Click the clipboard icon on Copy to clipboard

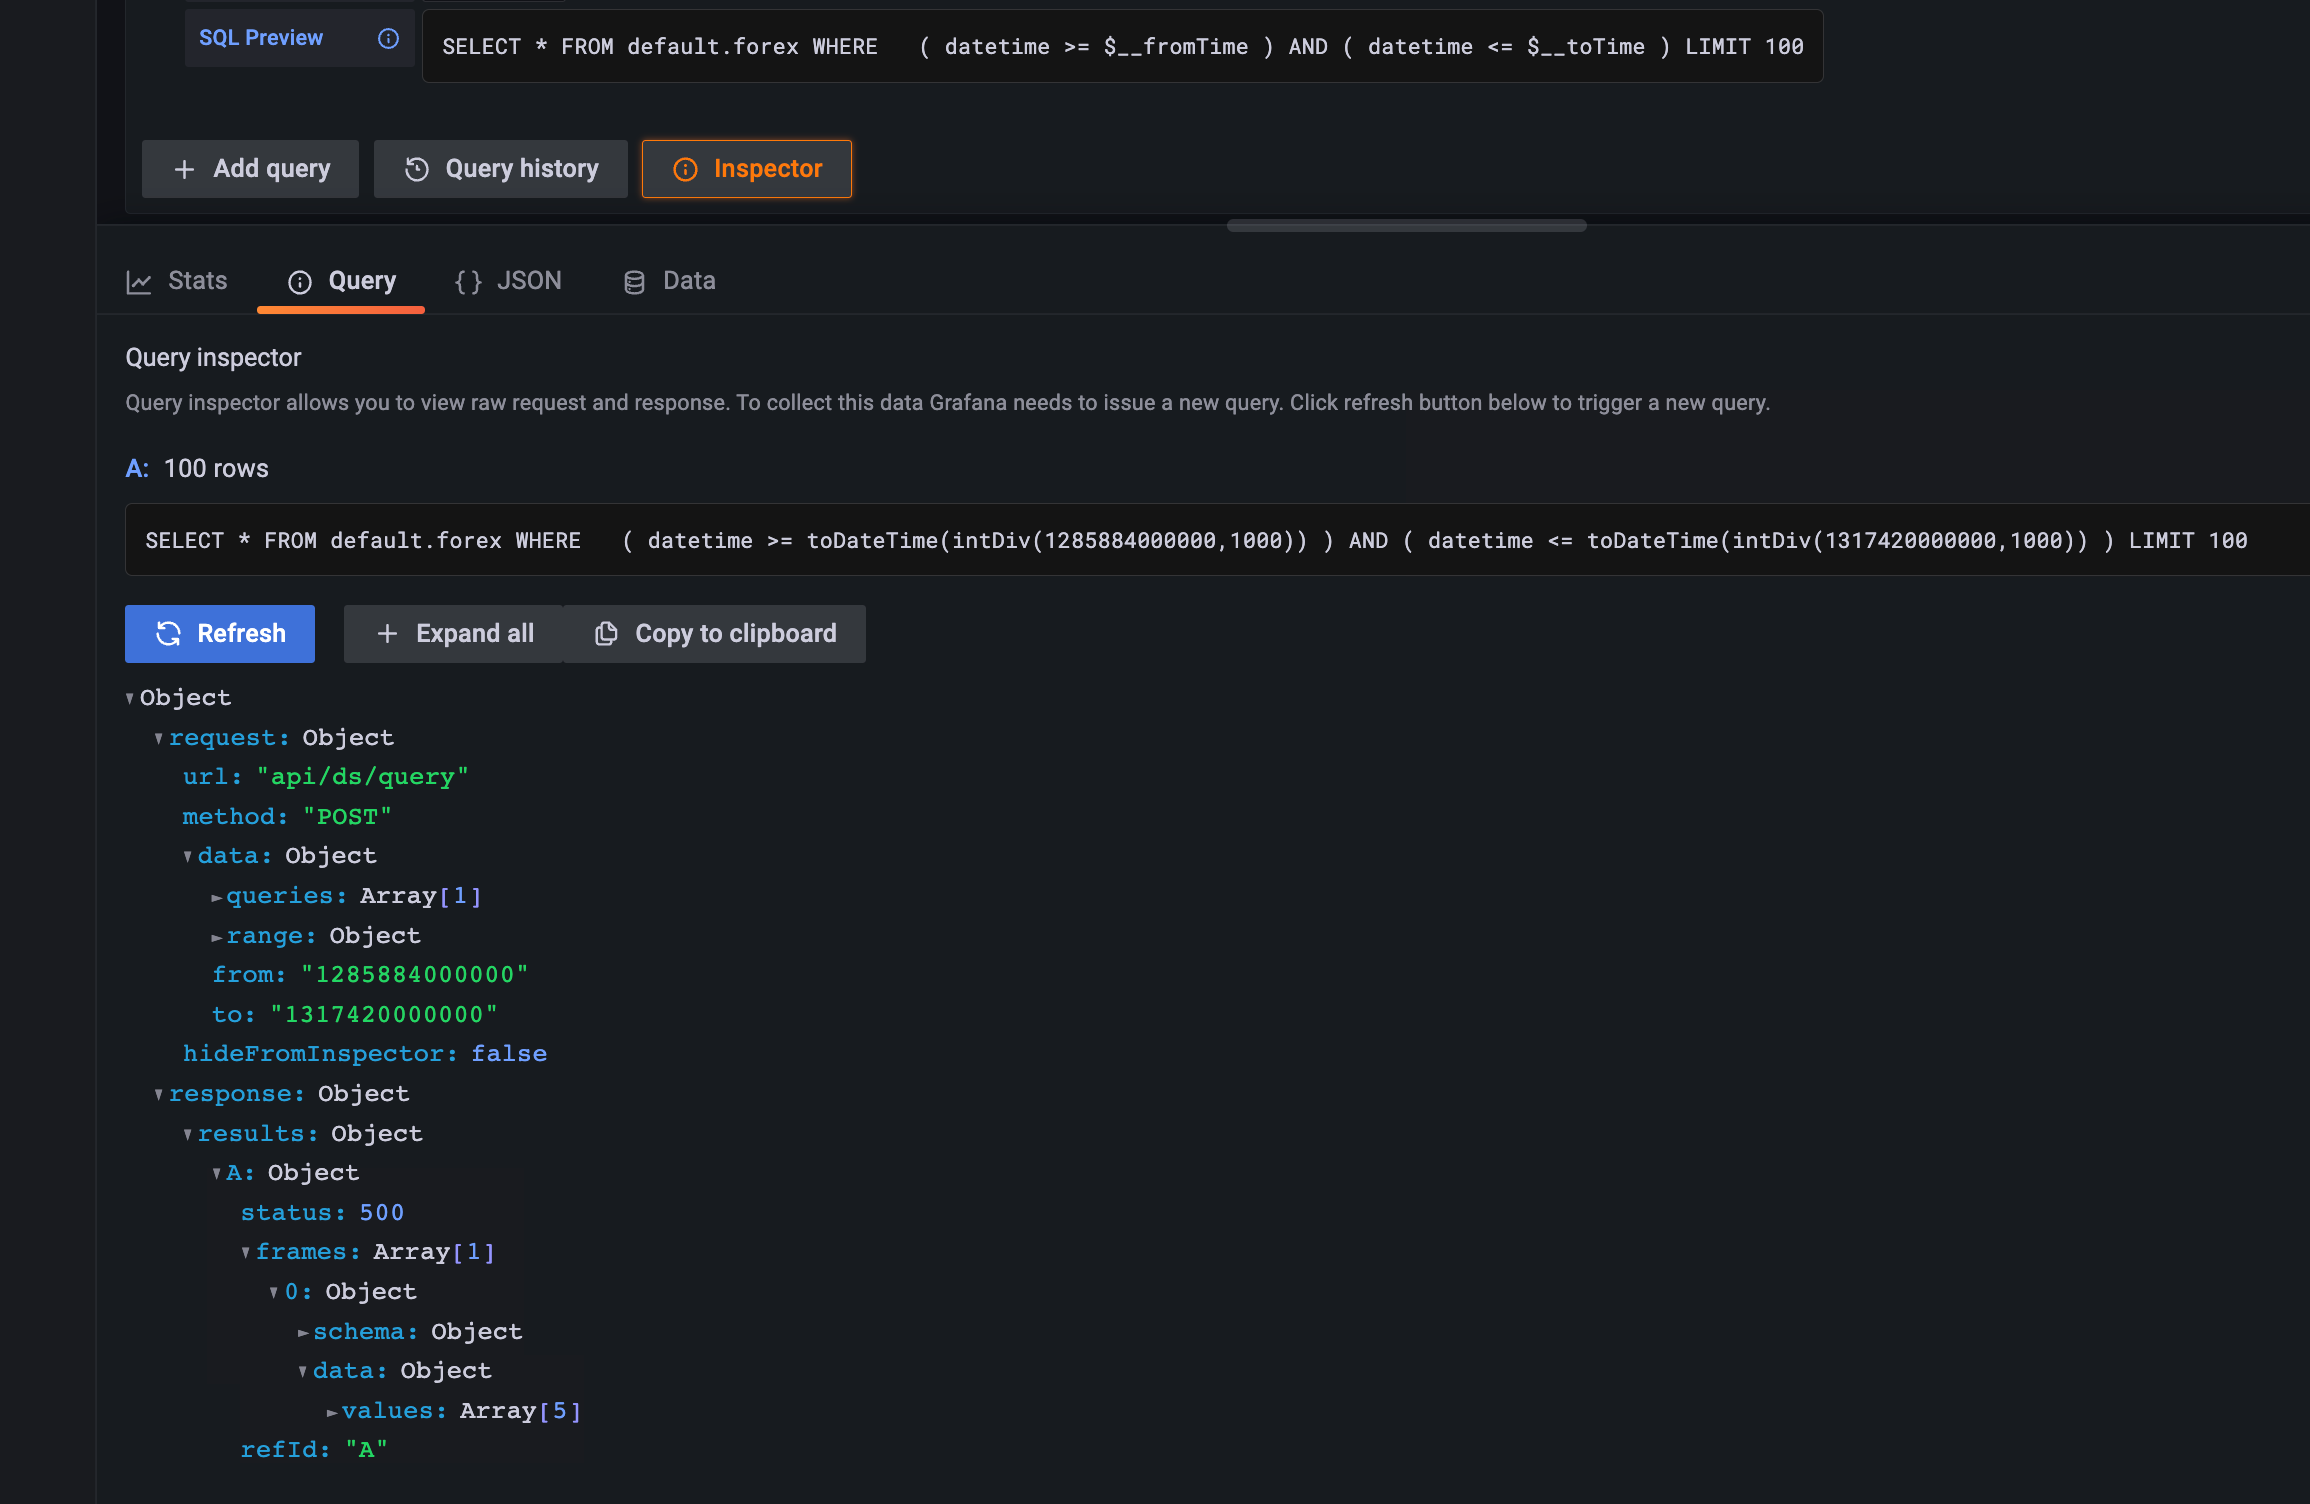pos(607,633)
